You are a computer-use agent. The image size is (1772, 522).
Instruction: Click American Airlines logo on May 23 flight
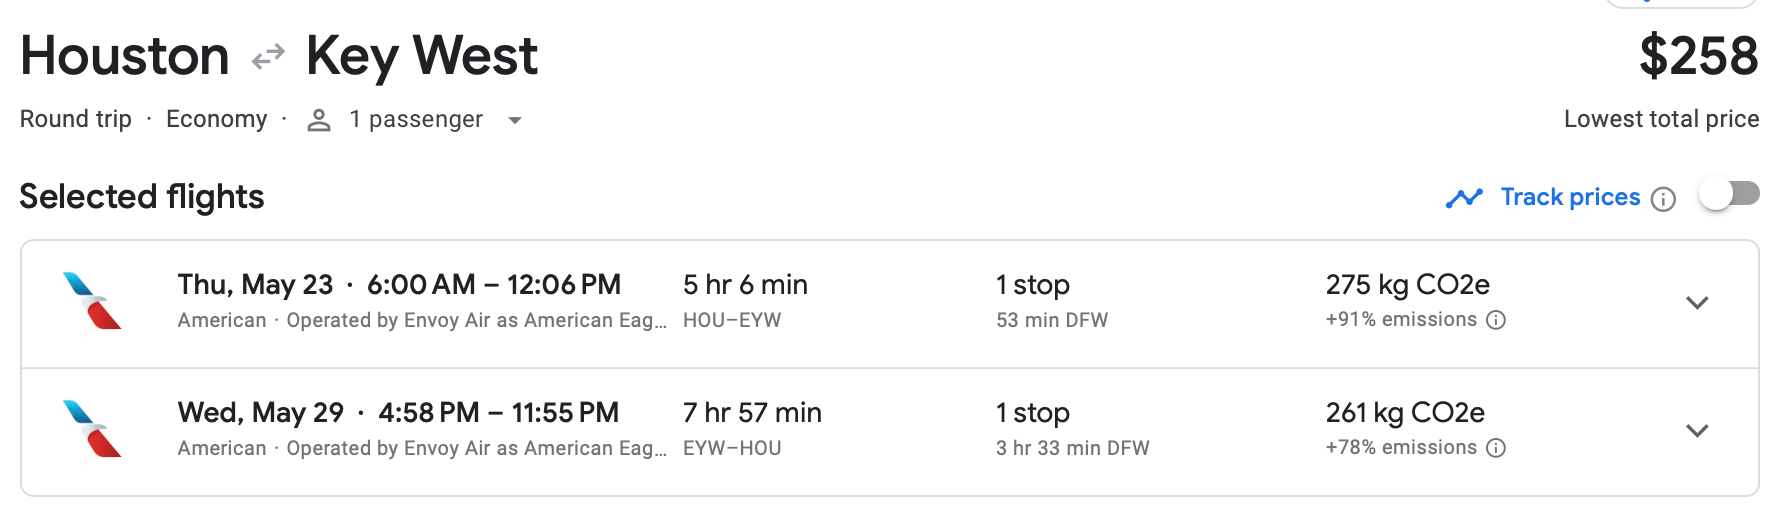click(x=92, y=301)
